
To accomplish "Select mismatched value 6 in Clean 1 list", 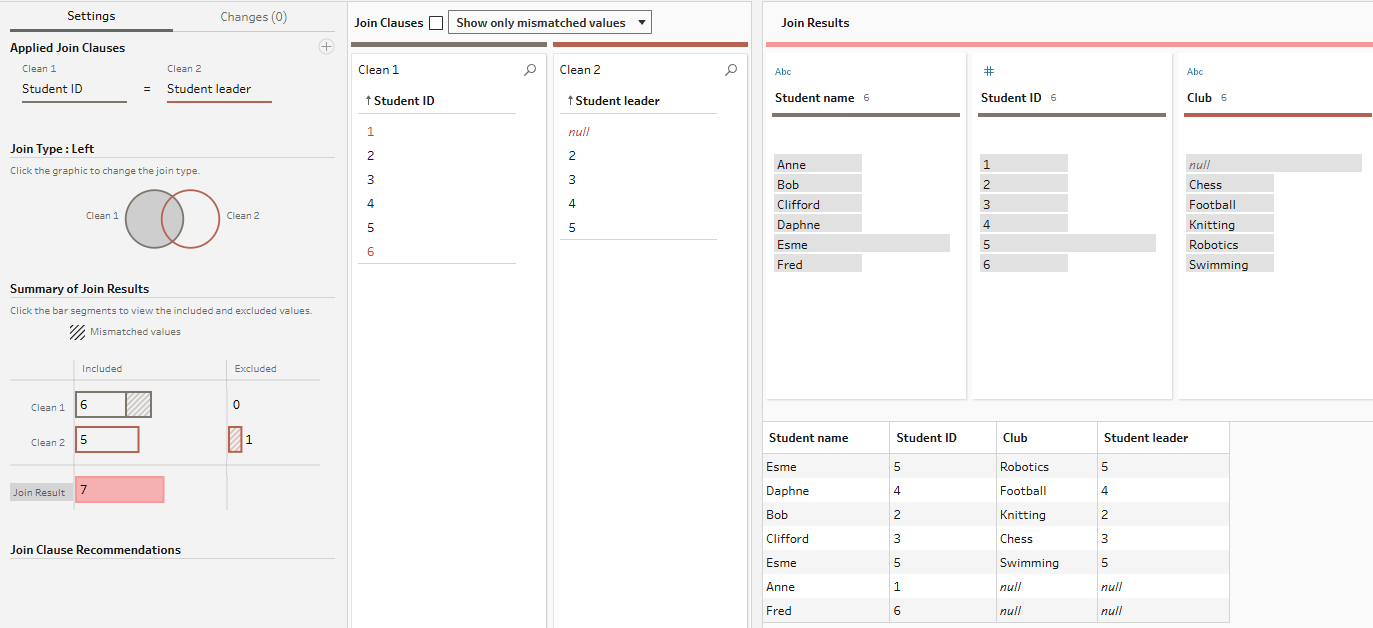I will (x=371, y=252).
